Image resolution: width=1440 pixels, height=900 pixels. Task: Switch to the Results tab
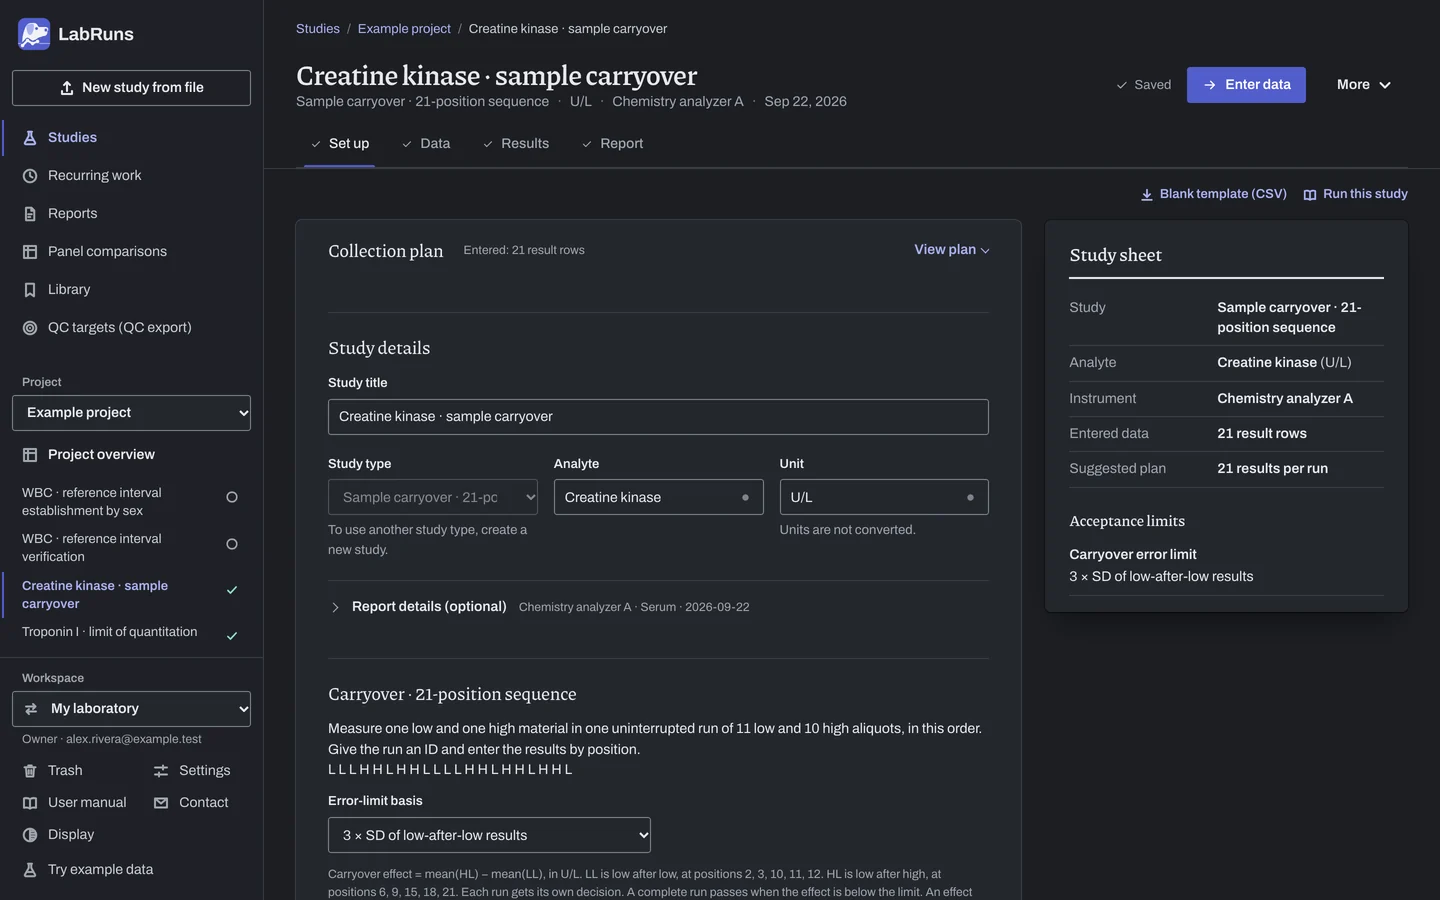click(x=516, y=144)
